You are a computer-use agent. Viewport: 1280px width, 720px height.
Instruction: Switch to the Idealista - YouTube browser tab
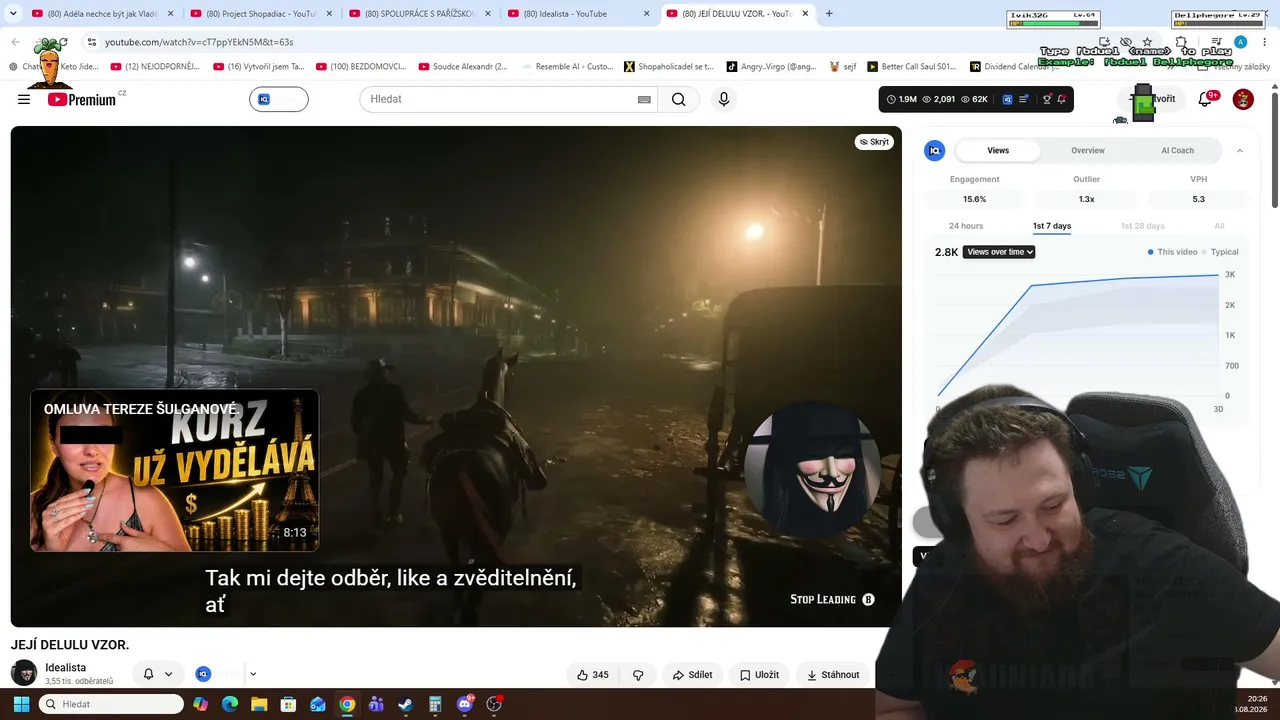pos(578,14)
